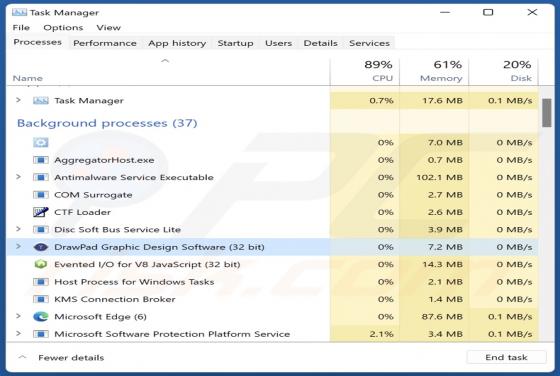
Task: Select the AggregatorHost.exe row name
Action: click(104, 160)
